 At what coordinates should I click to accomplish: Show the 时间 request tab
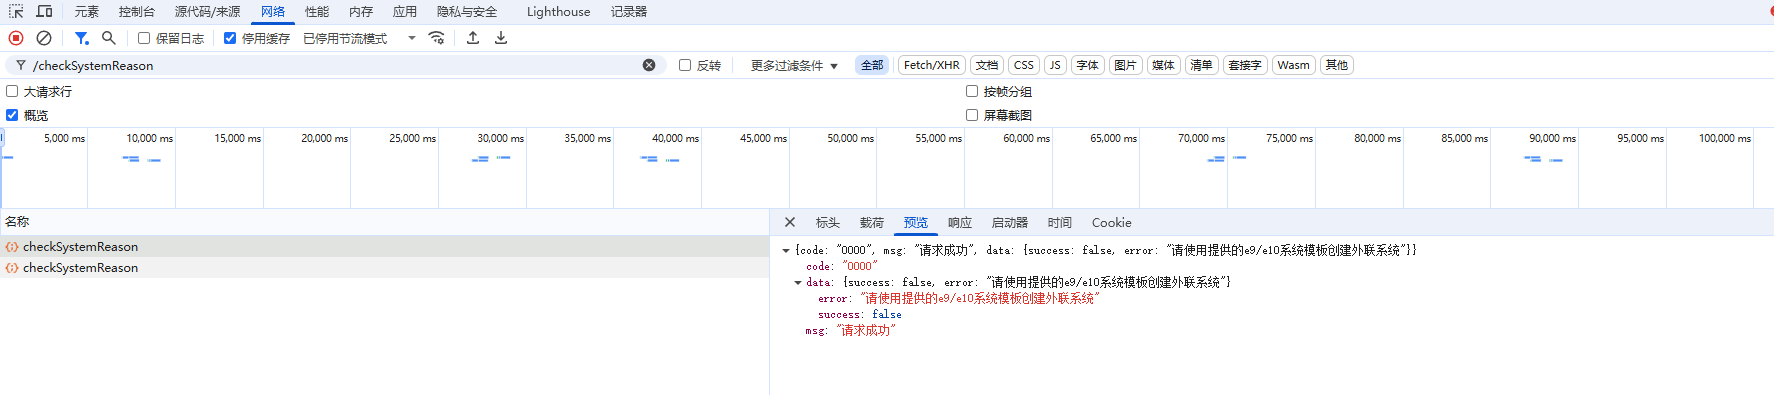coord(1060,222)
